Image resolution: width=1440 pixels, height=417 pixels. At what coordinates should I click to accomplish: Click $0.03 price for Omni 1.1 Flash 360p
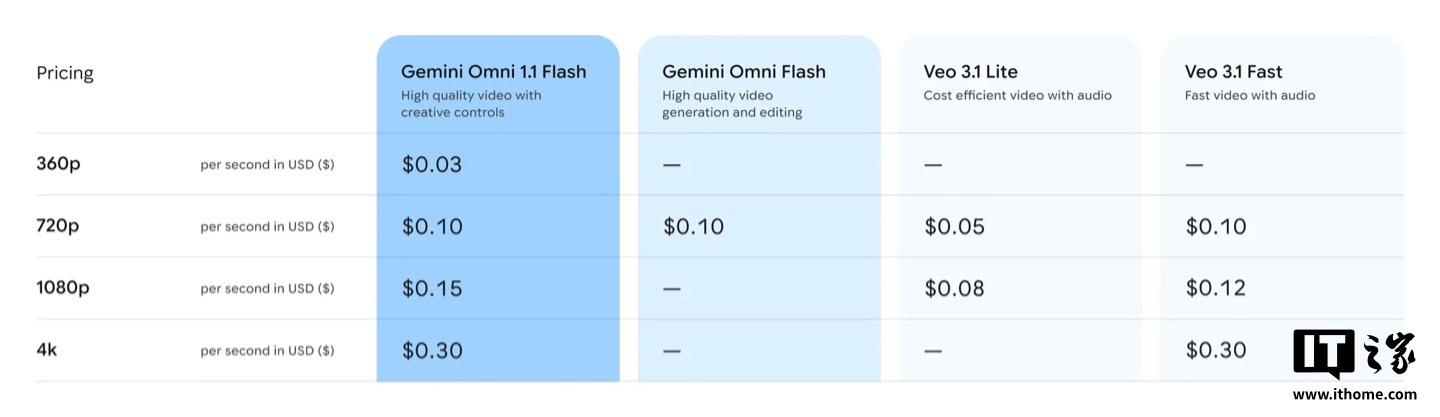[432, 165]
